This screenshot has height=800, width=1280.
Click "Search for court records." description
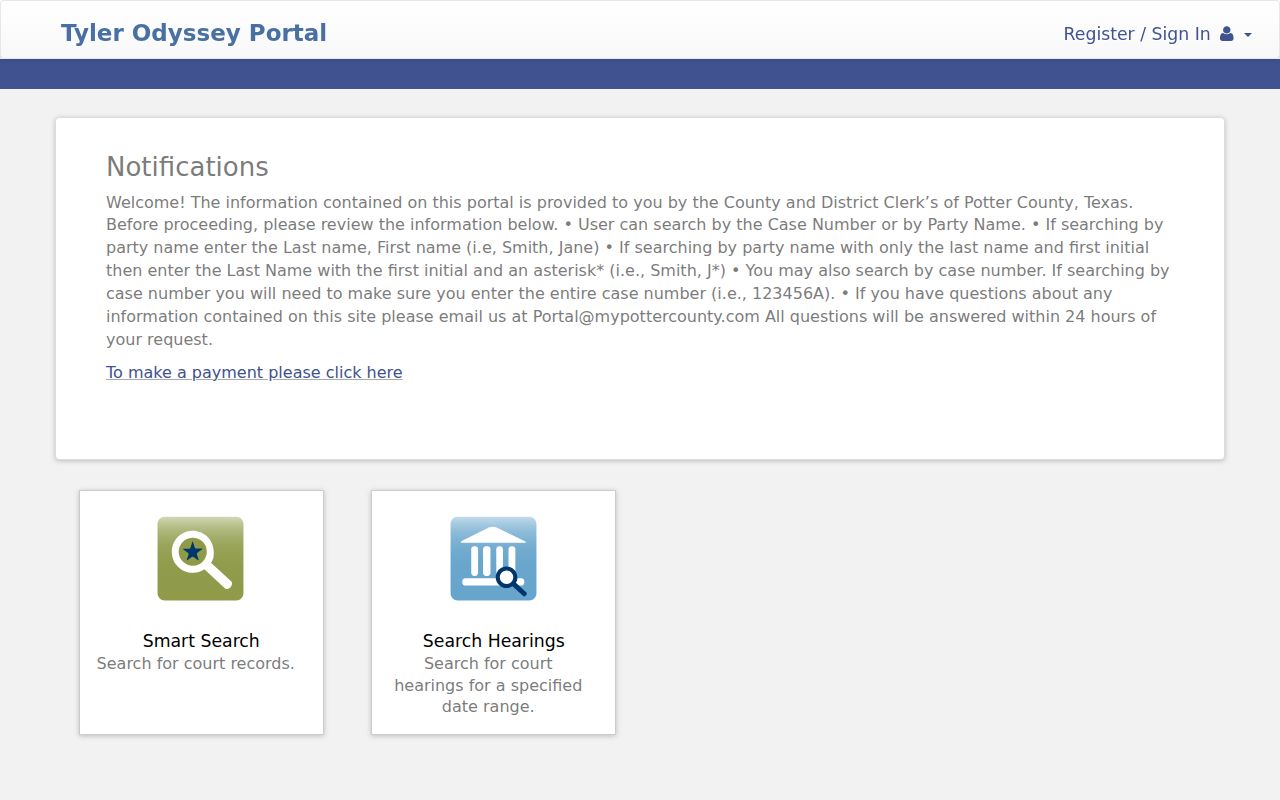point(196,663)
